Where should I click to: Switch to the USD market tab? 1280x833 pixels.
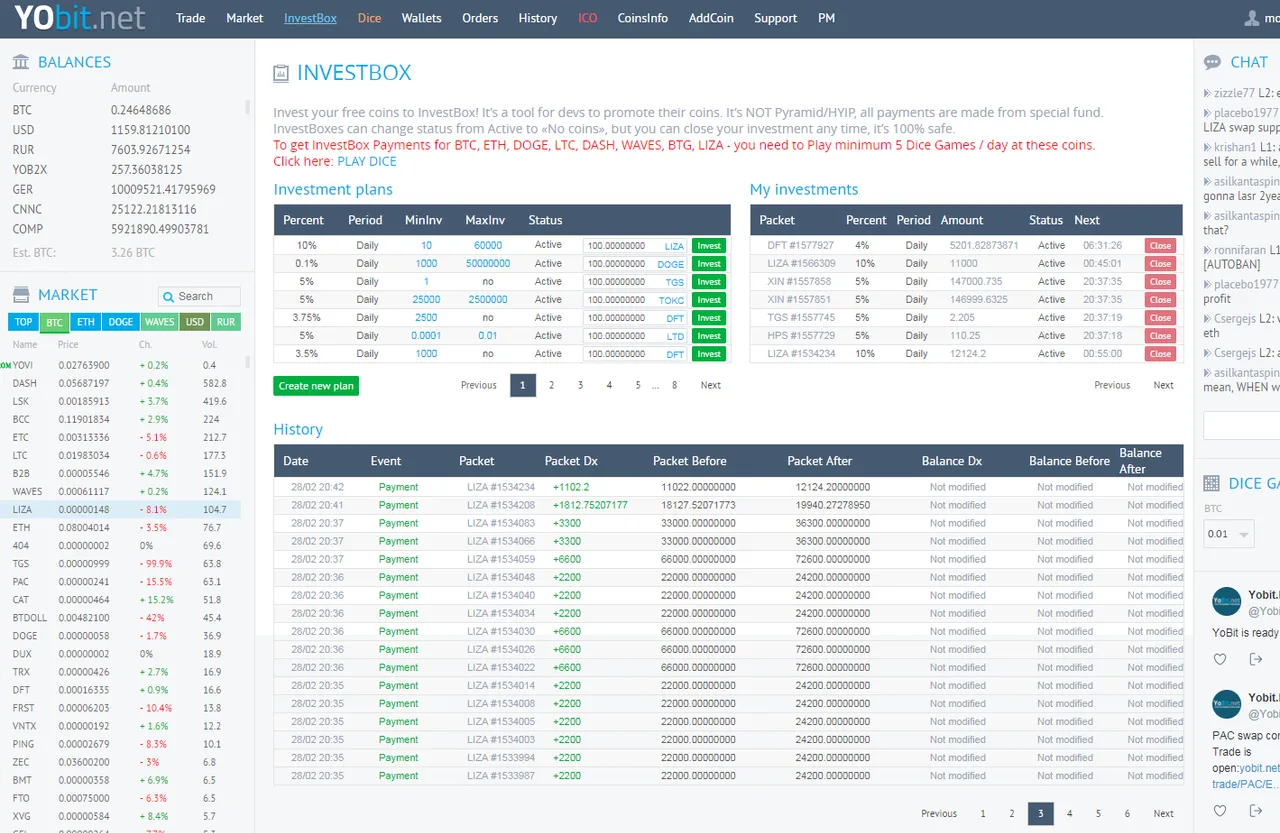[194, 322]
